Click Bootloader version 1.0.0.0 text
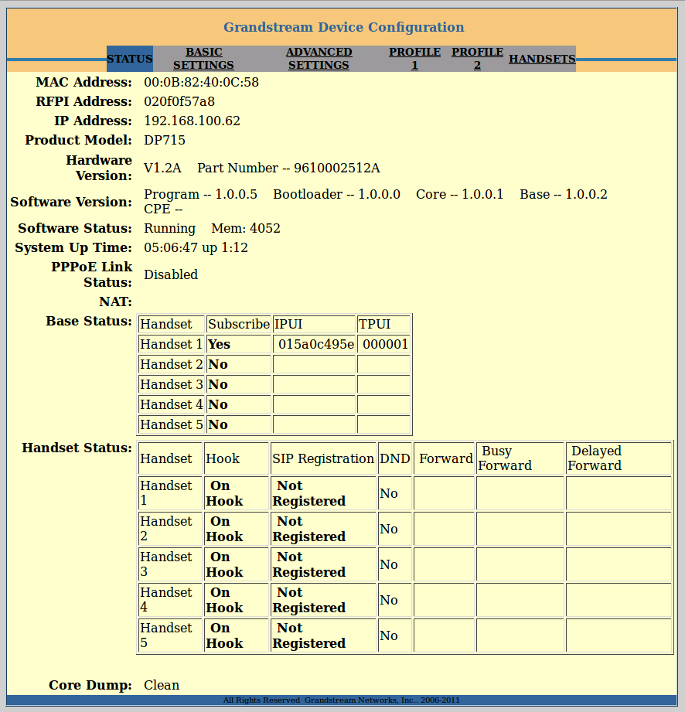This screenshot has width=685, height=712. [x=337, y=194]
